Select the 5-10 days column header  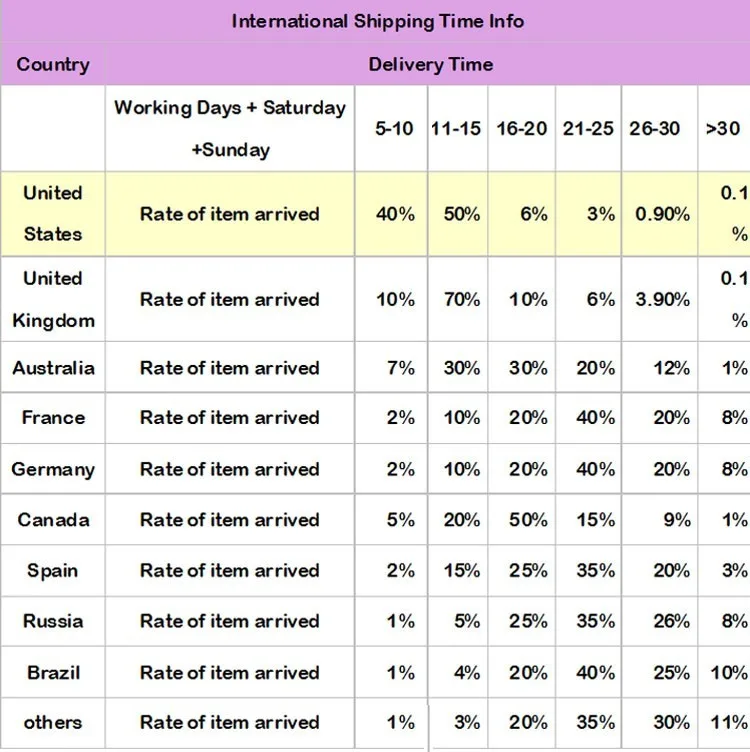pos(394,129)
